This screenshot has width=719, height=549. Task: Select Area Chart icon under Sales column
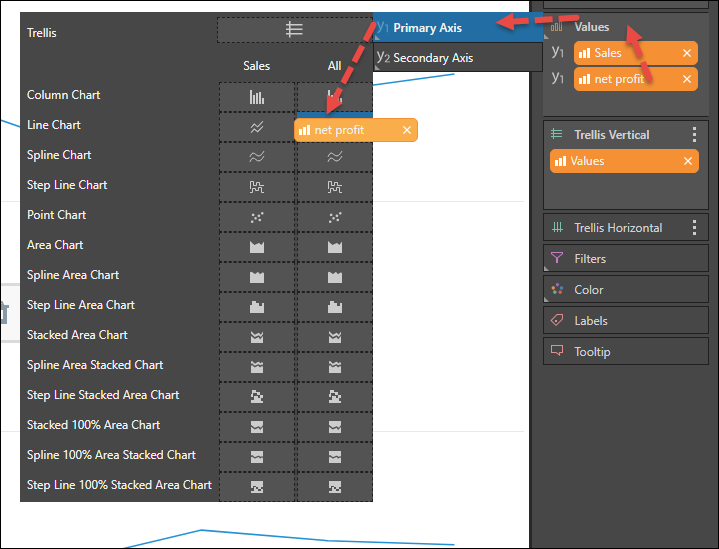tap(257, 247)
